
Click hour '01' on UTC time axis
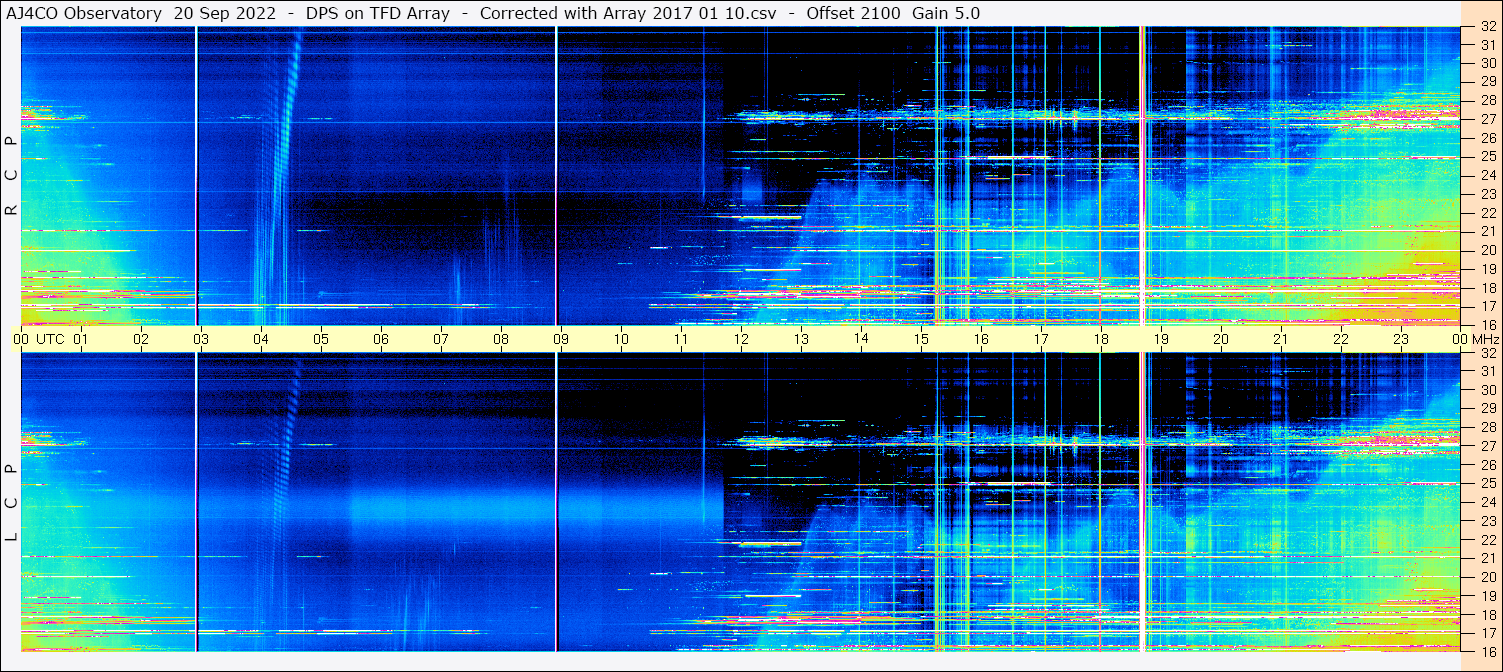click(x=81, y=339)
